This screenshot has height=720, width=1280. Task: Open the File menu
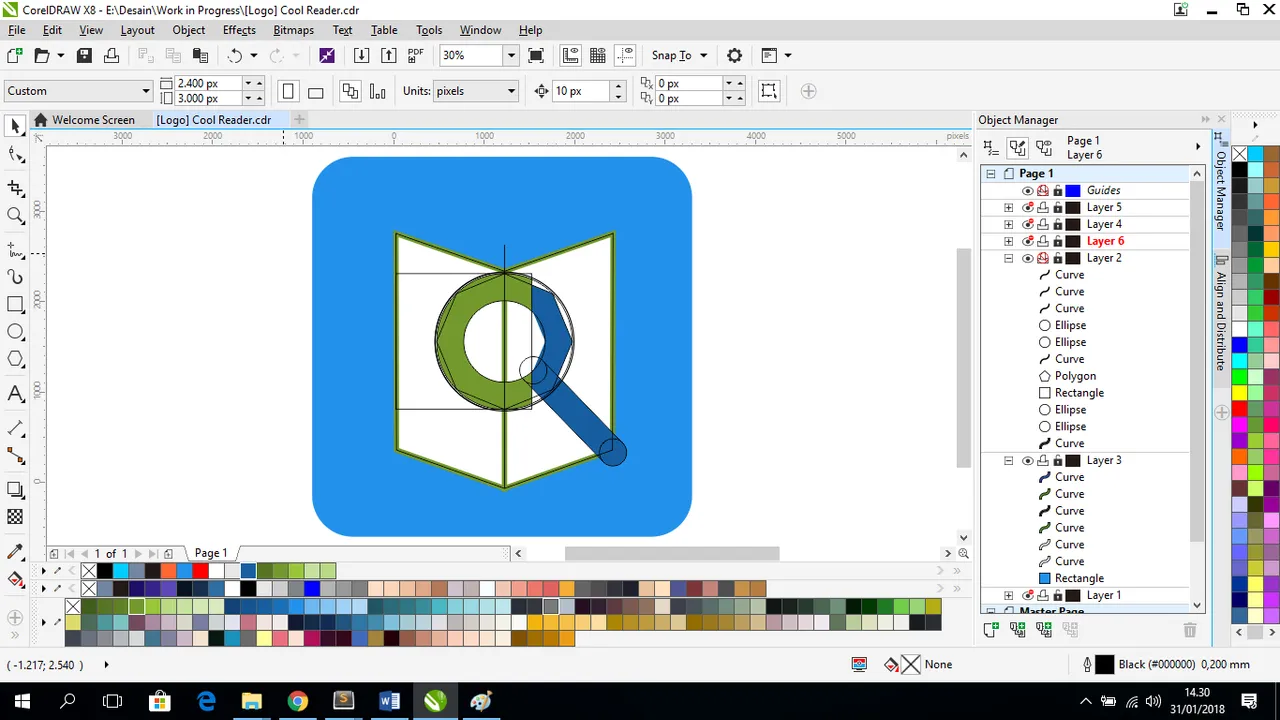(x=17, y=30)
